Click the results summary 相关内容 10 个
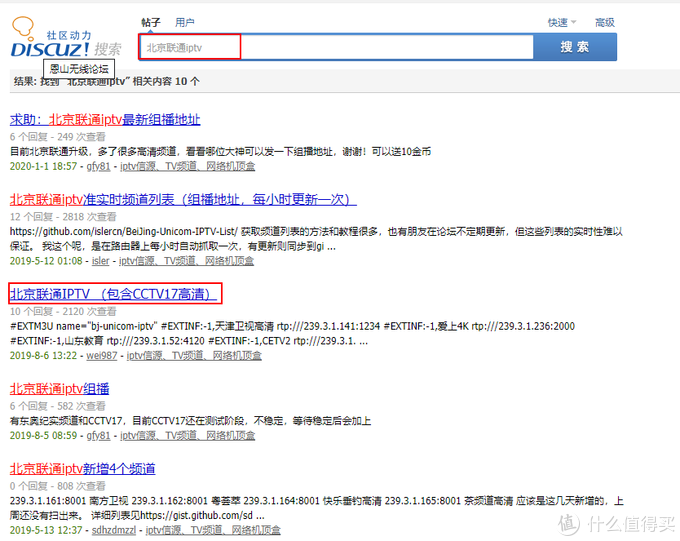This screenshot has width=680, height=541. click(x=166, y=81)
